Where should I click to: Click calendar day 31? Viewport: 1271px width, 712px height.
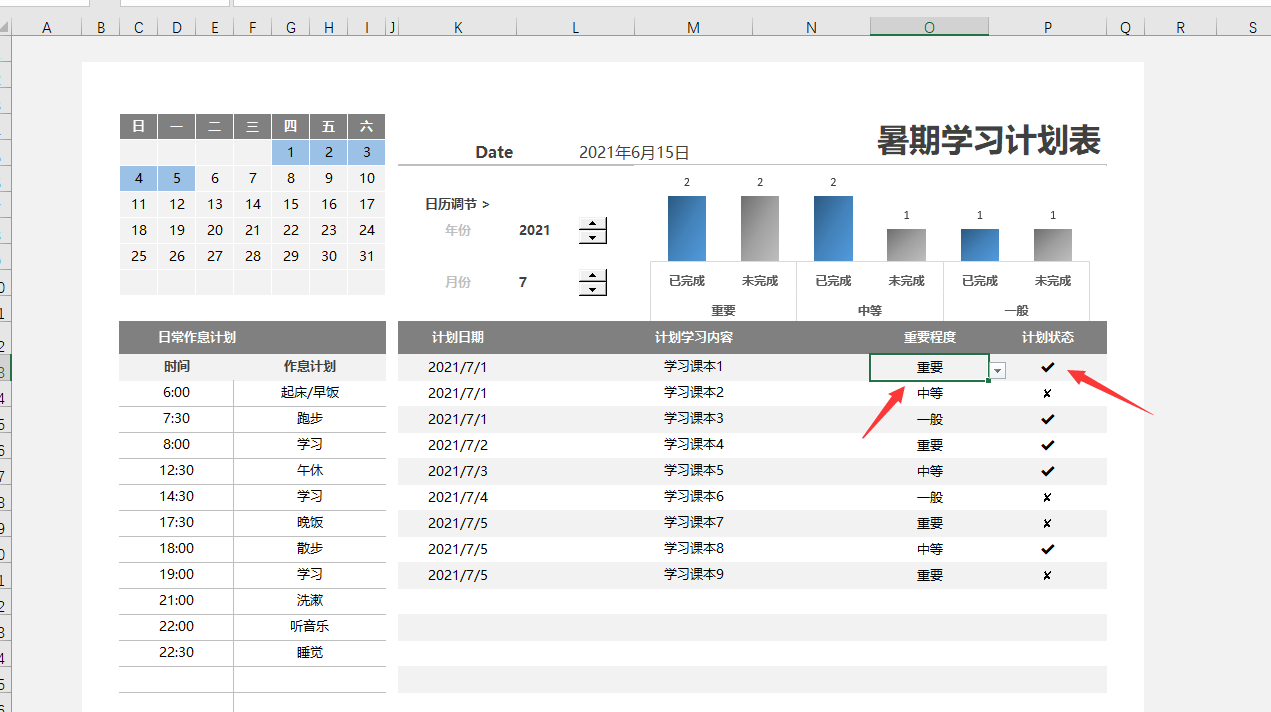(367, 256)
